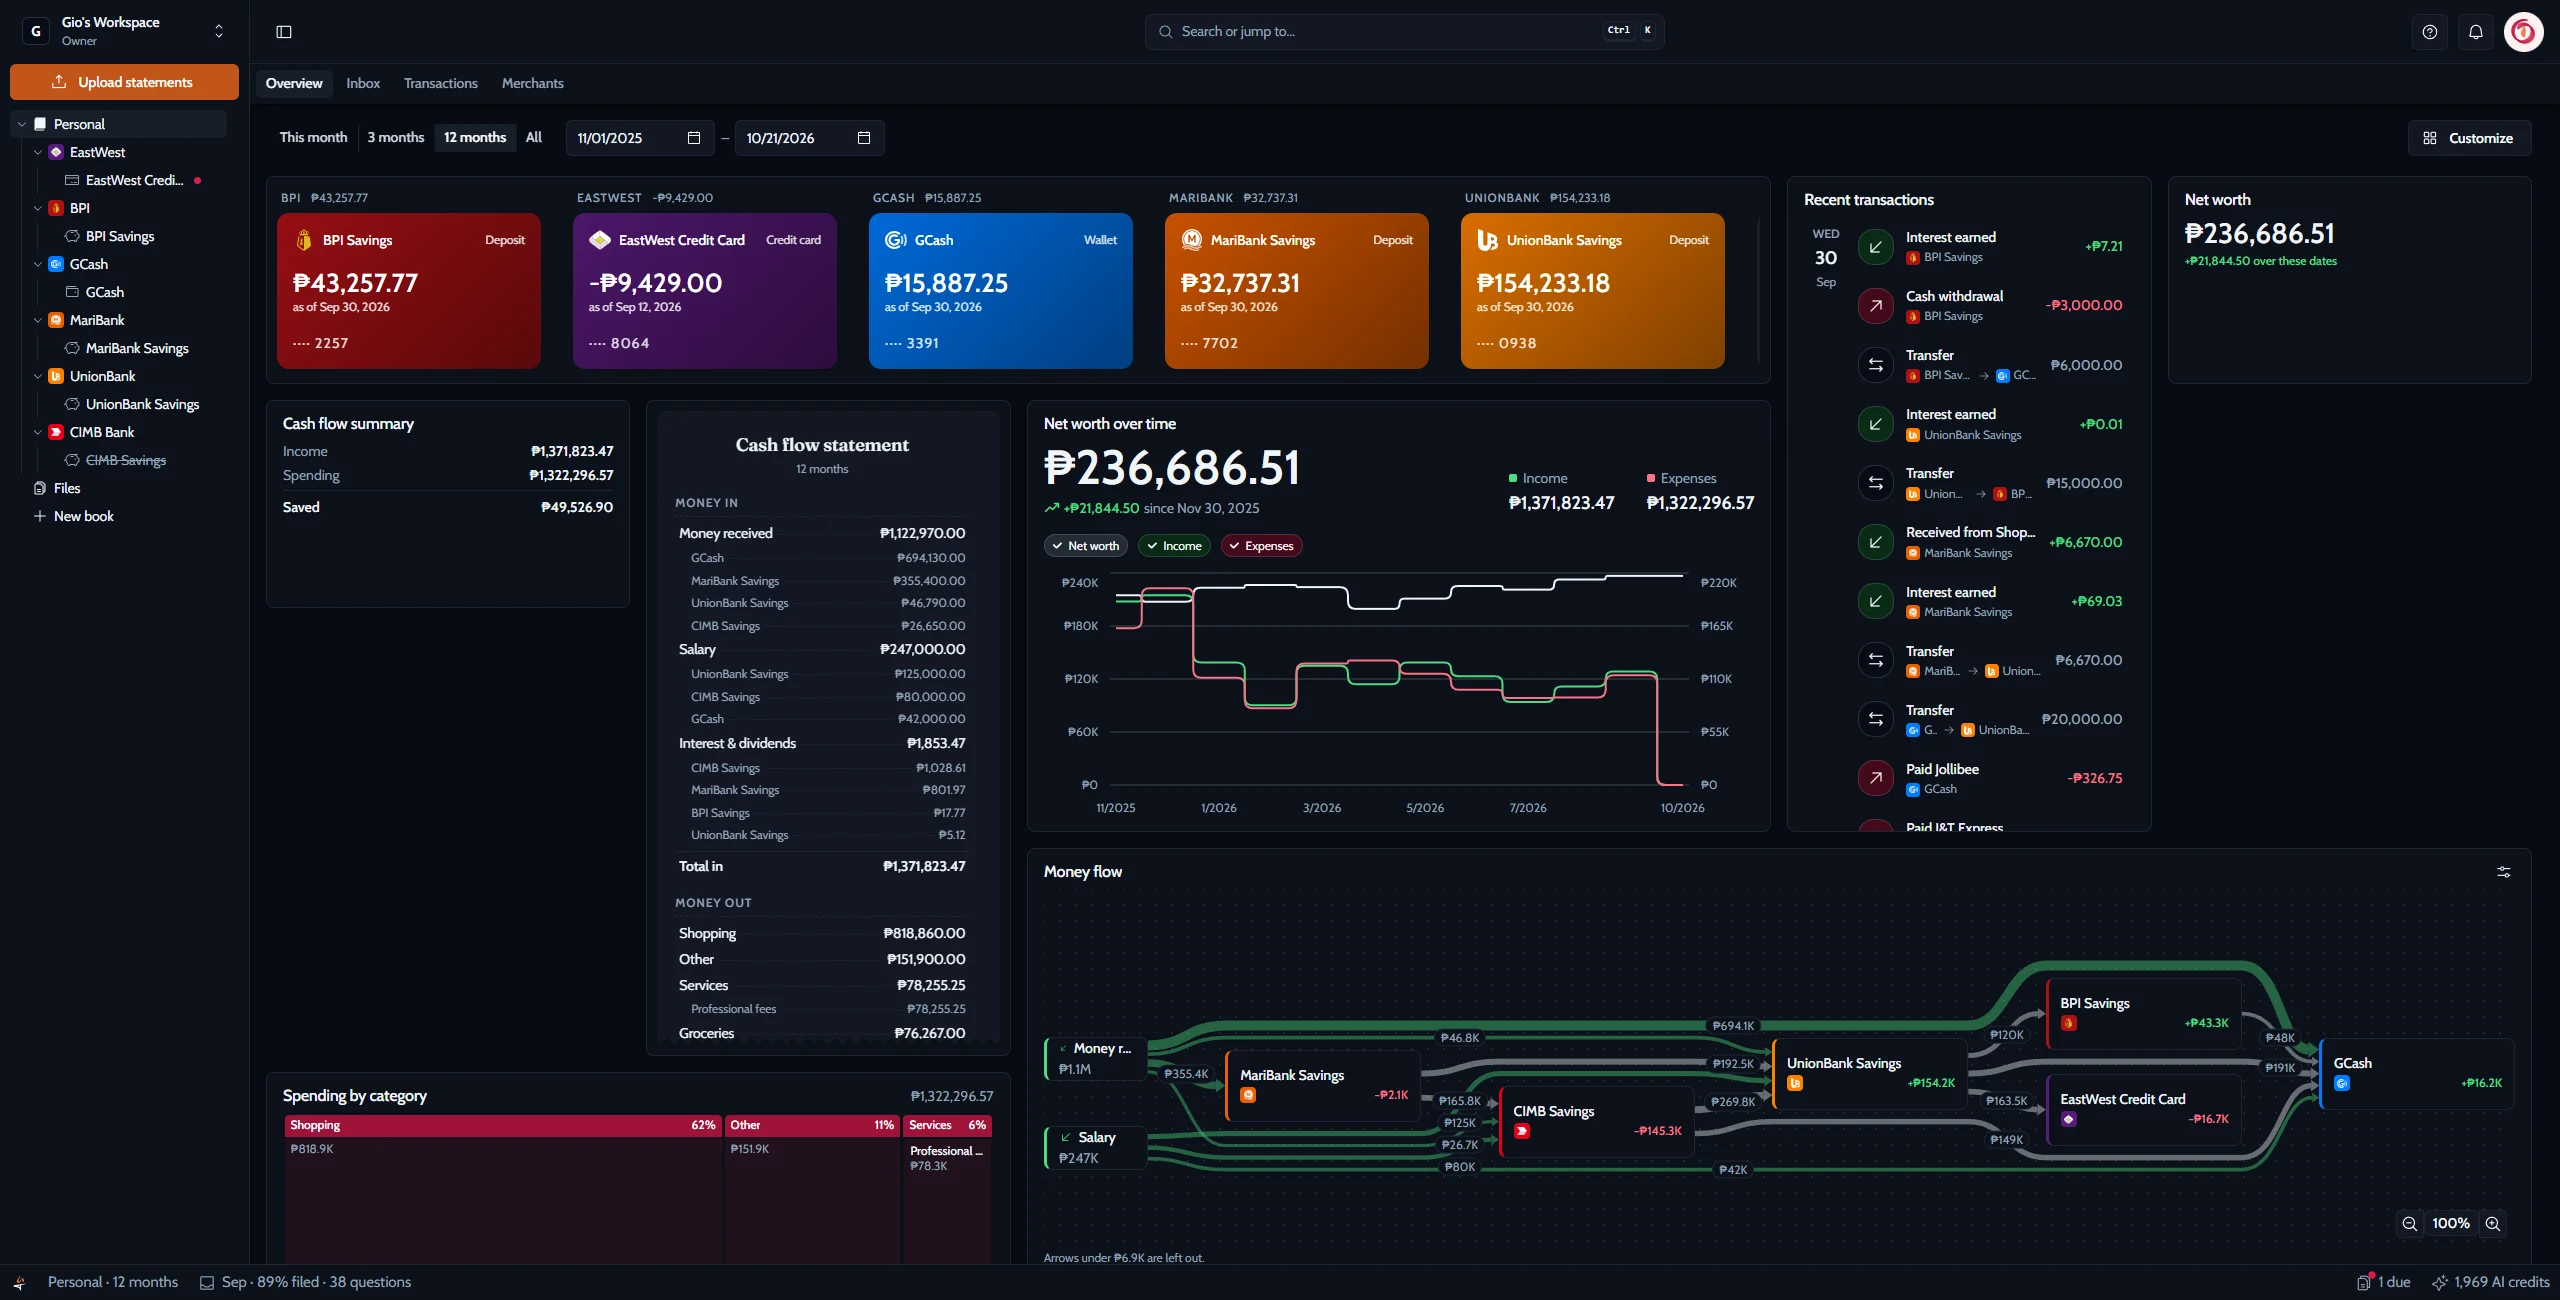Click the Received from Shop transaction icon
The width and height of the screenshot is (2560, 1300).
point(1876,542)
